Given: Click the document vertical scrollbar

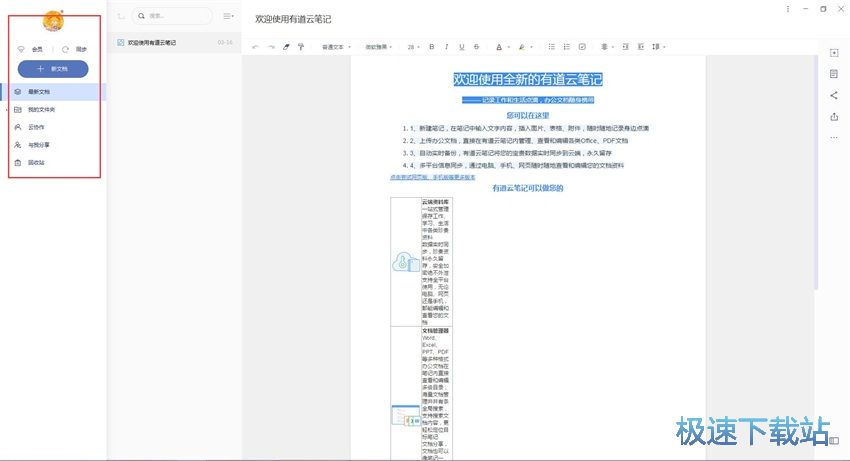Looking at the screenshot, I should [815, 174].
